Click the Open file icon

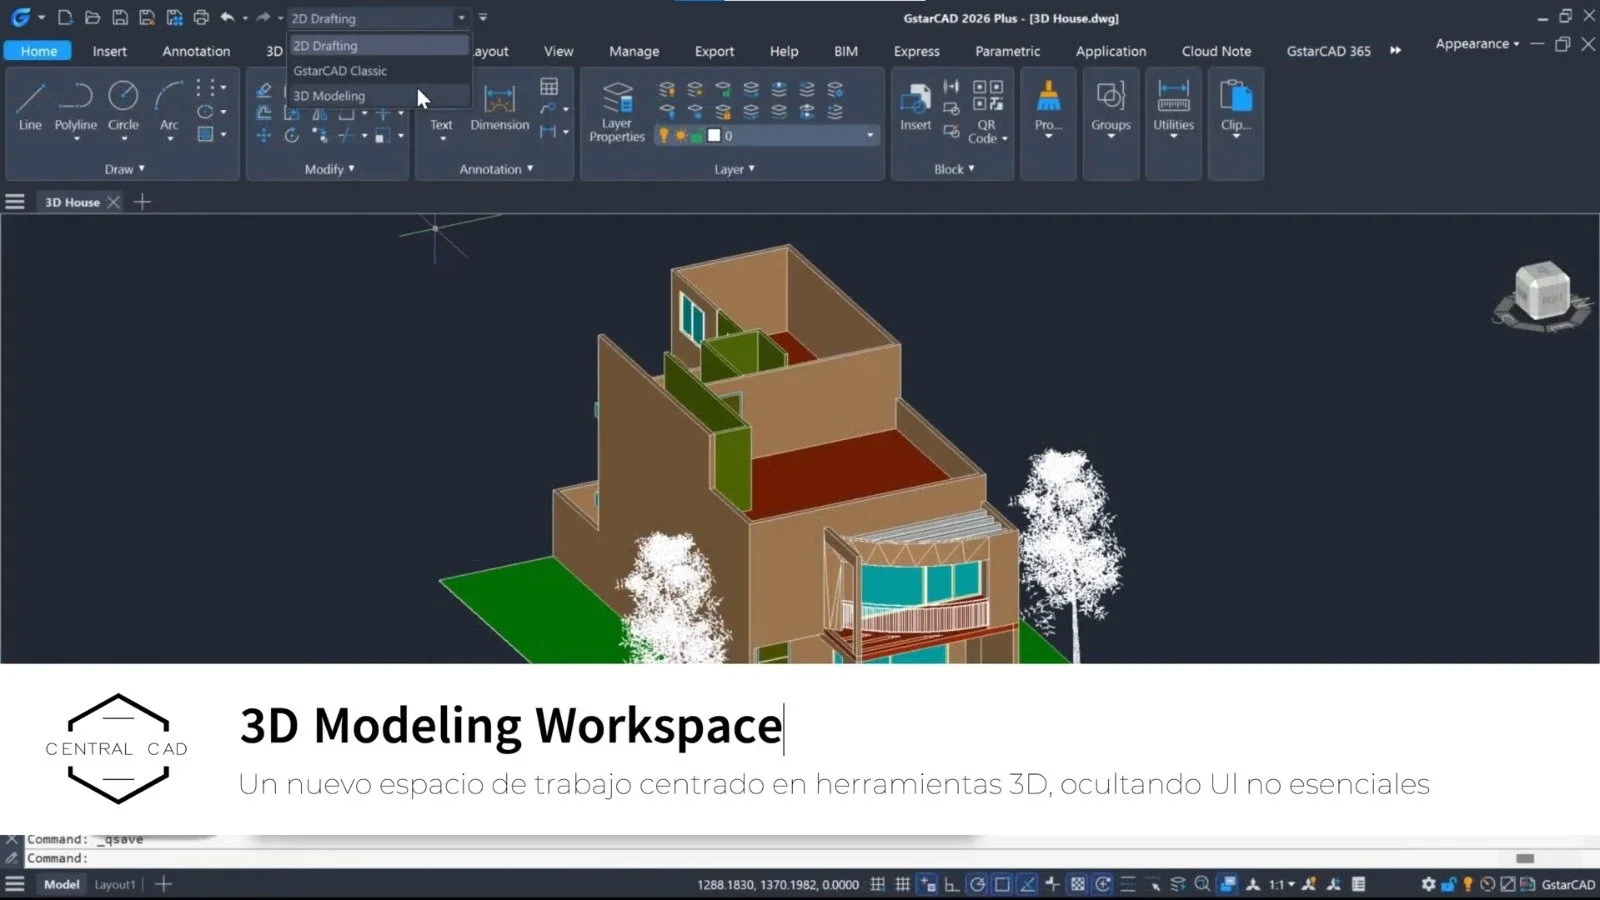(x=92, y=17)
